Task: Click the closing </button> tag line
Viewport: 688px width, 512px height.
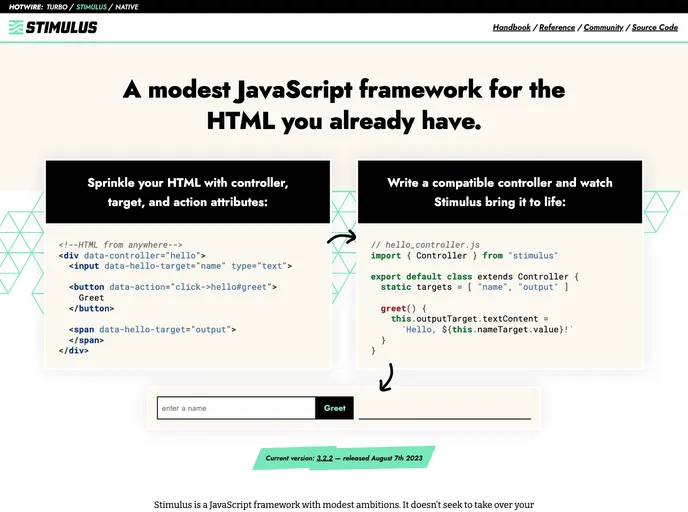Action: coord(91,308)
